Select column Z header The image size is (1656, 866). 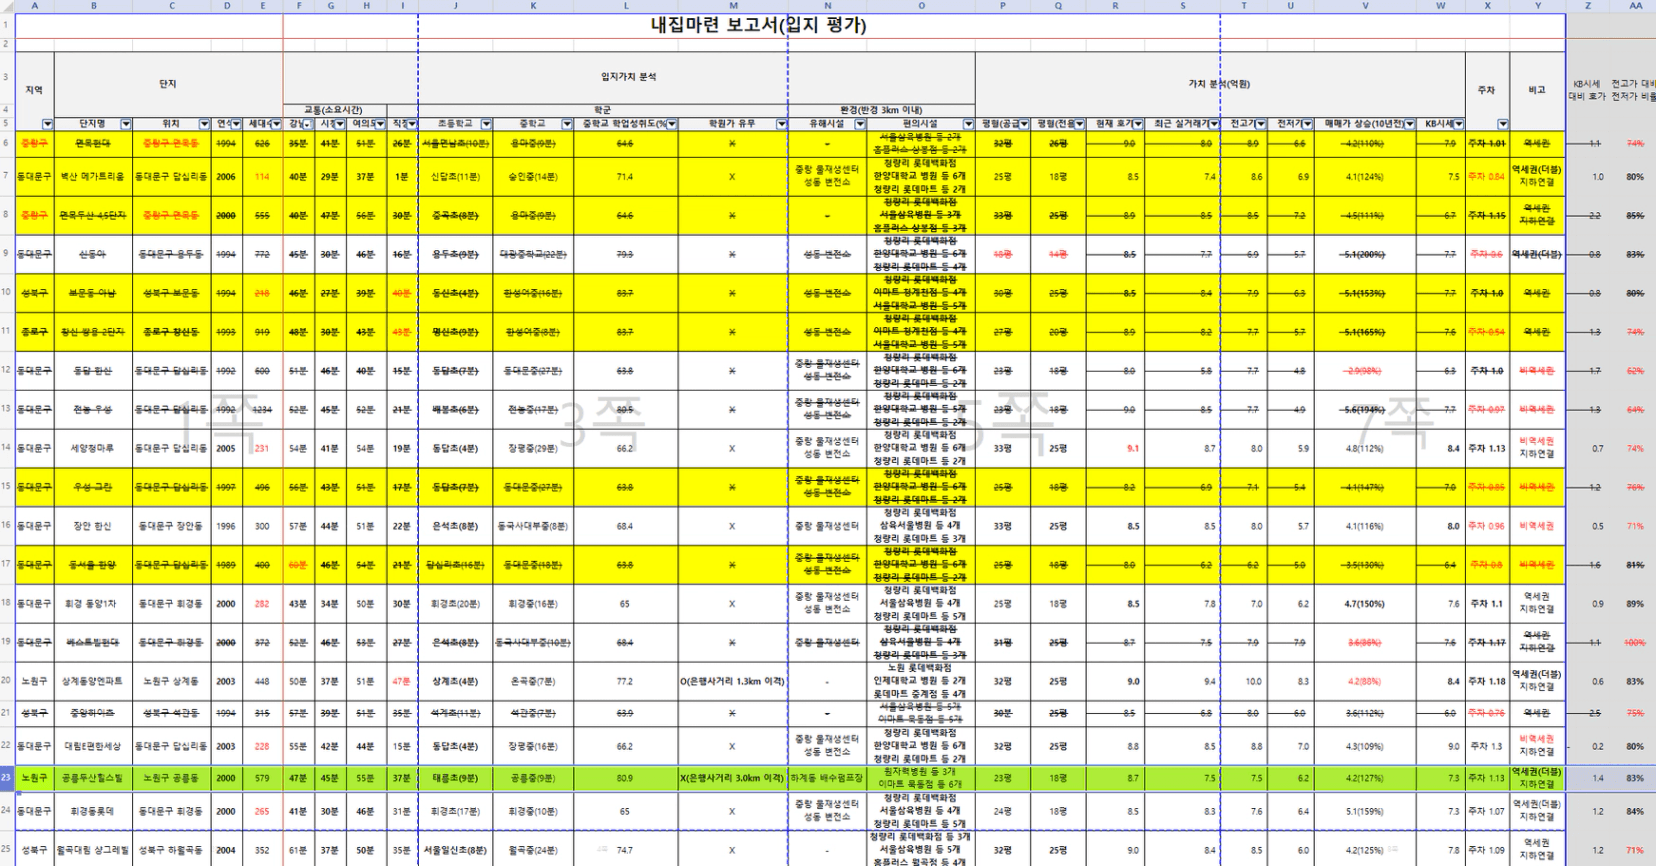pos(1587,6)
